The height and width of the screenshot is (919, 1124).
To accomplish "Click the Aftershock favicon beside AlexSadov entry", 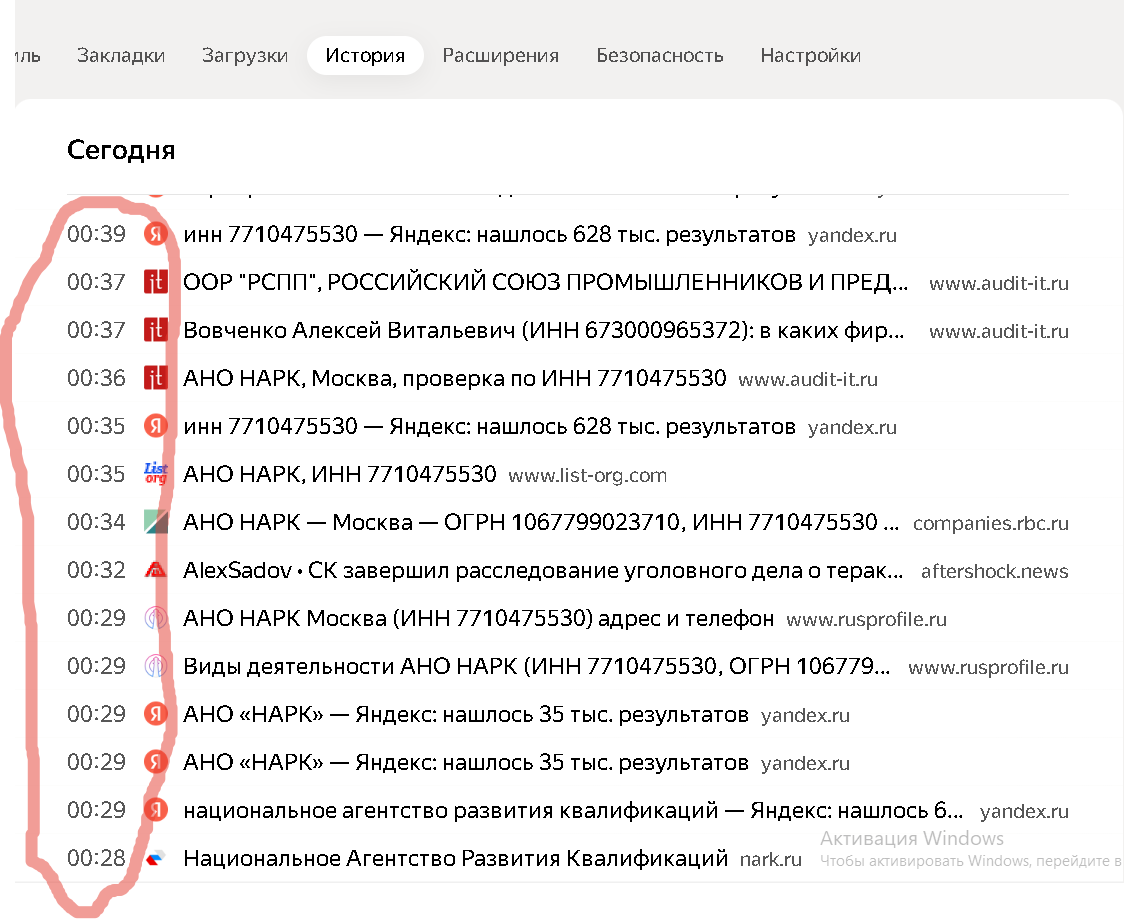I will tap(155, 570).
